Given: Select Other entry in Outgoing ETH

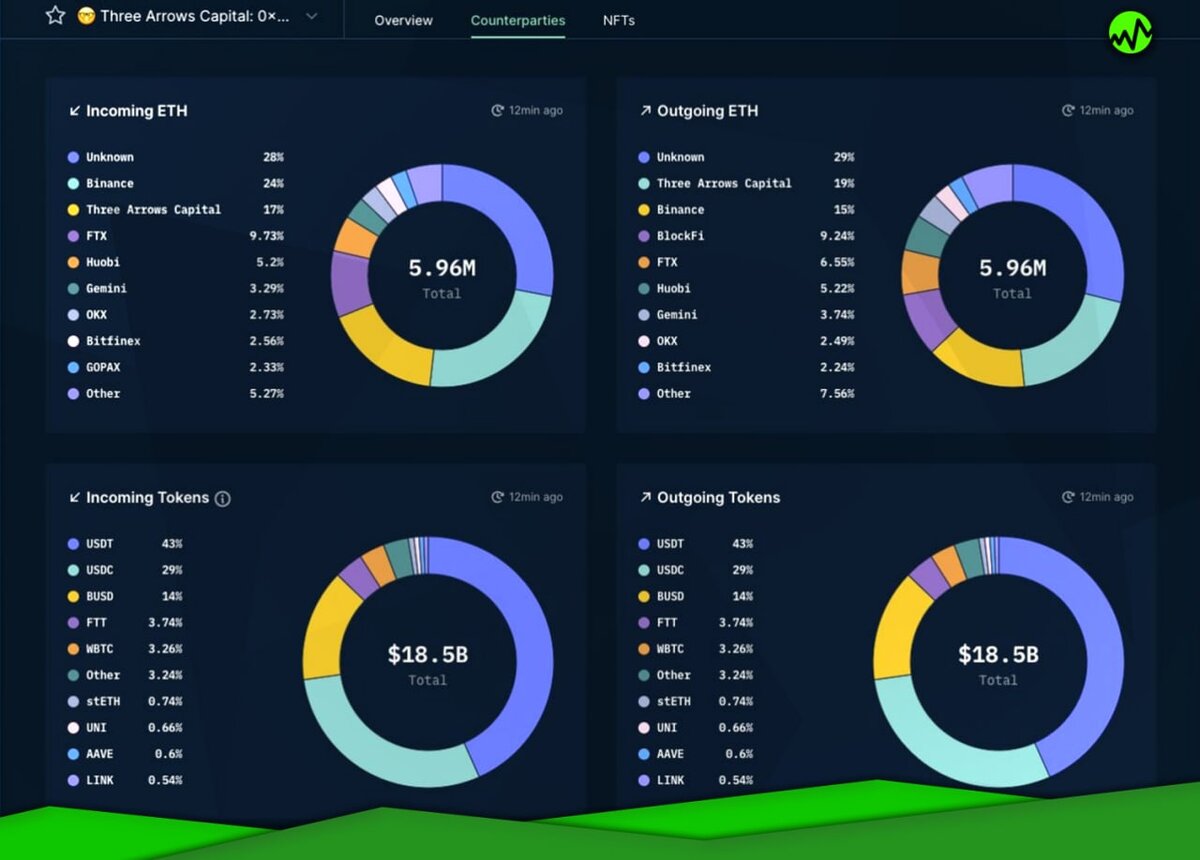Looking at the screenshot, I should tap(746, 393).
